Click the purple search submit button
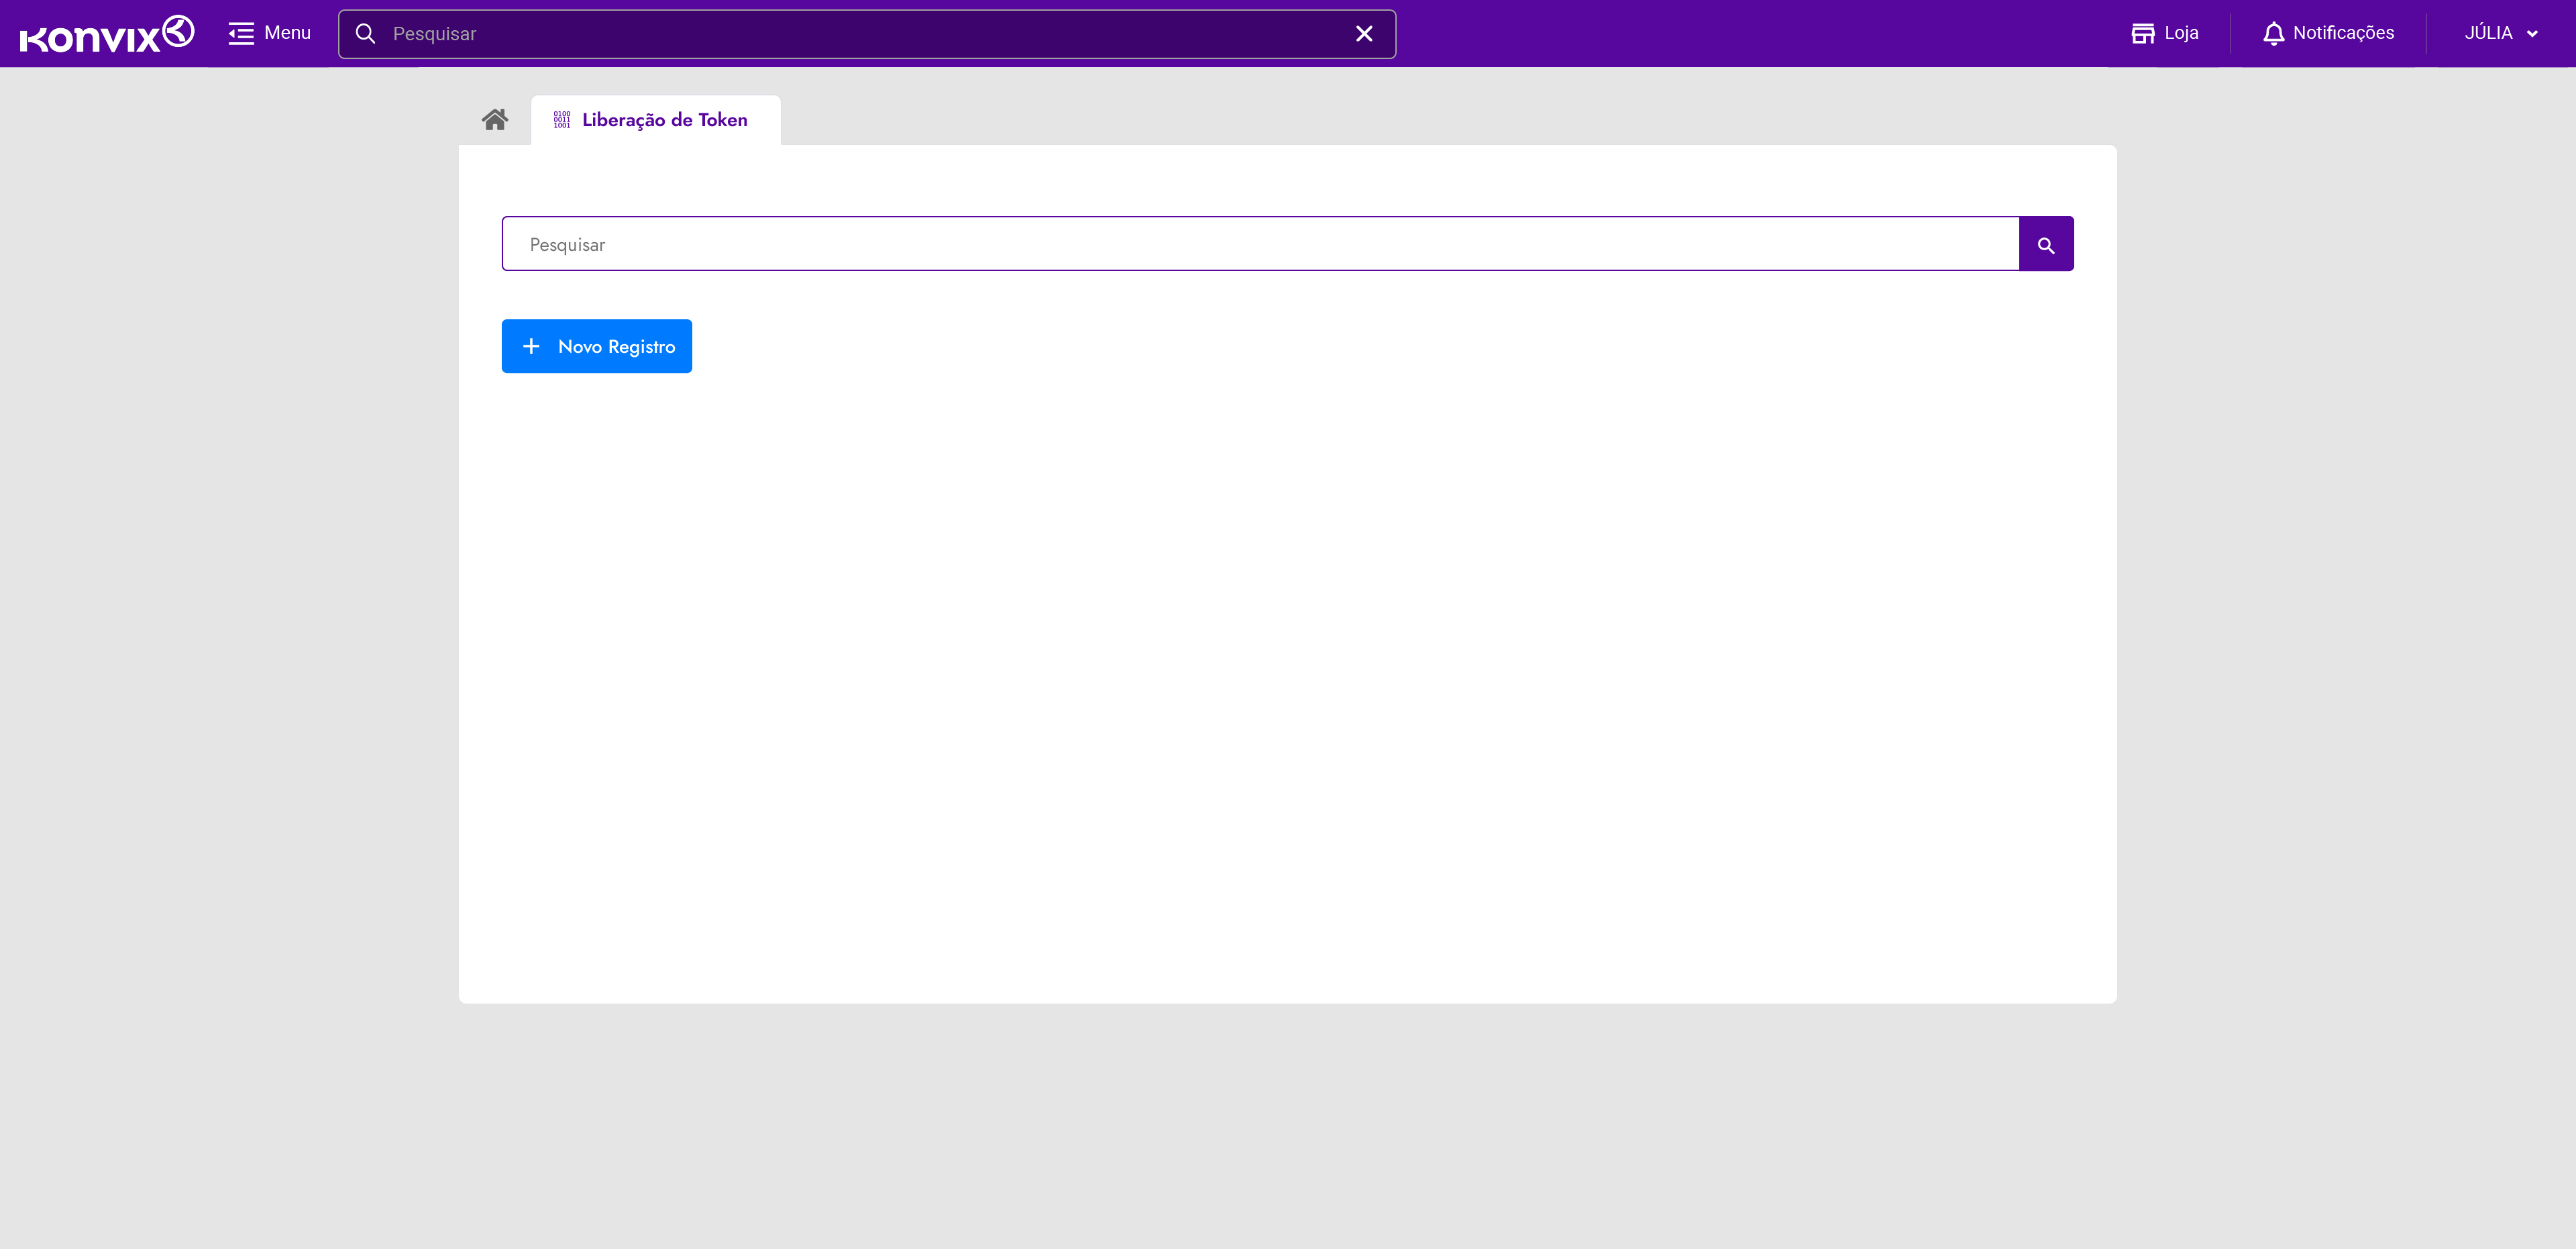Image resolution: width=2576 pixels, height=1249 pixels. coord(2045,244)
